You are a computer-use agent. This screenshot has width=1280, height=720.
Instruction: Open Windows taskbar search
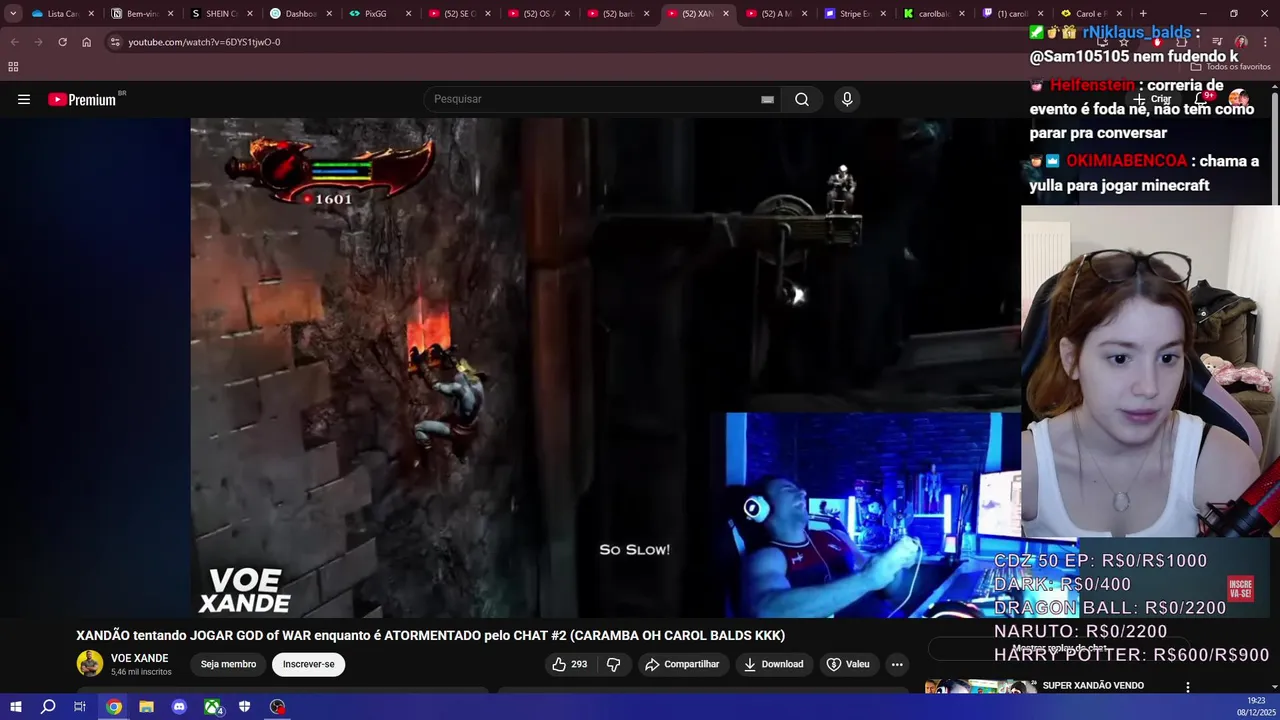coord(48,707)
